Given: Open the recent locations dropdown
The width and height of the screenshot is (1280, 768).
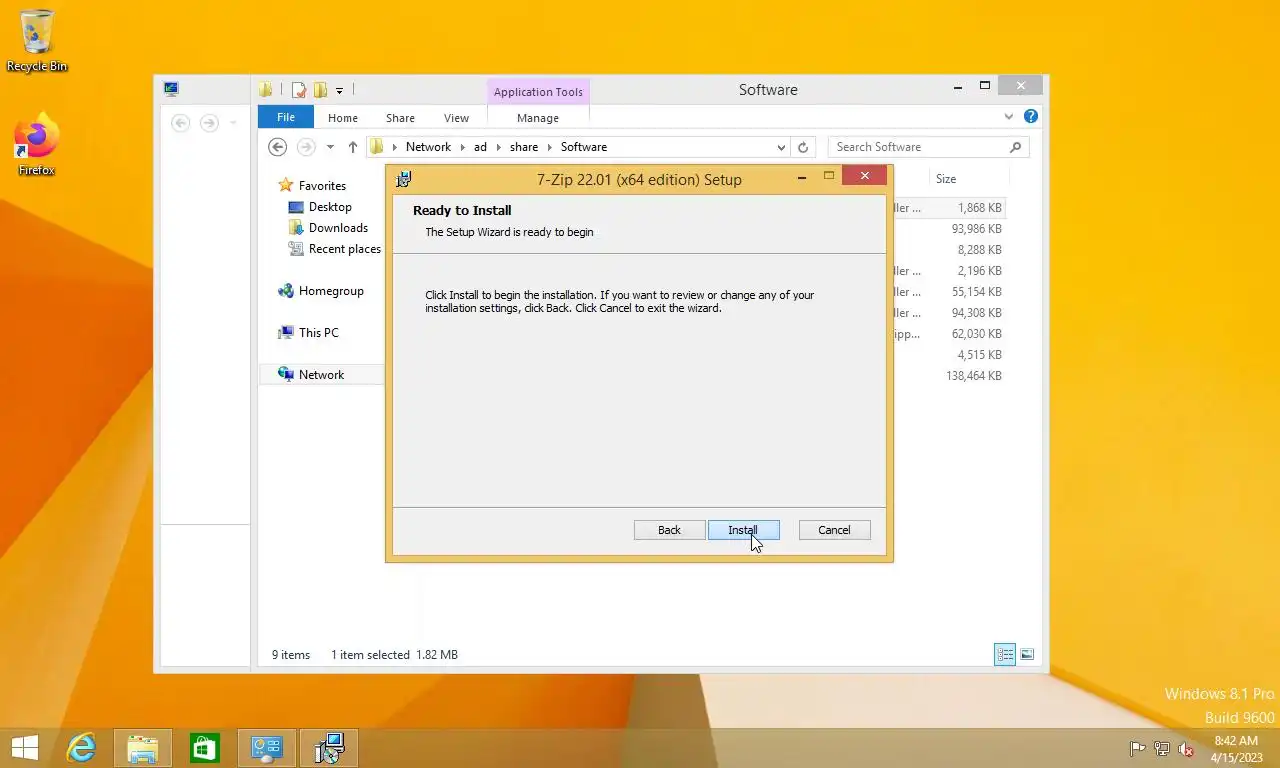Looking at the screenshot, I should (x=330, y=147).
